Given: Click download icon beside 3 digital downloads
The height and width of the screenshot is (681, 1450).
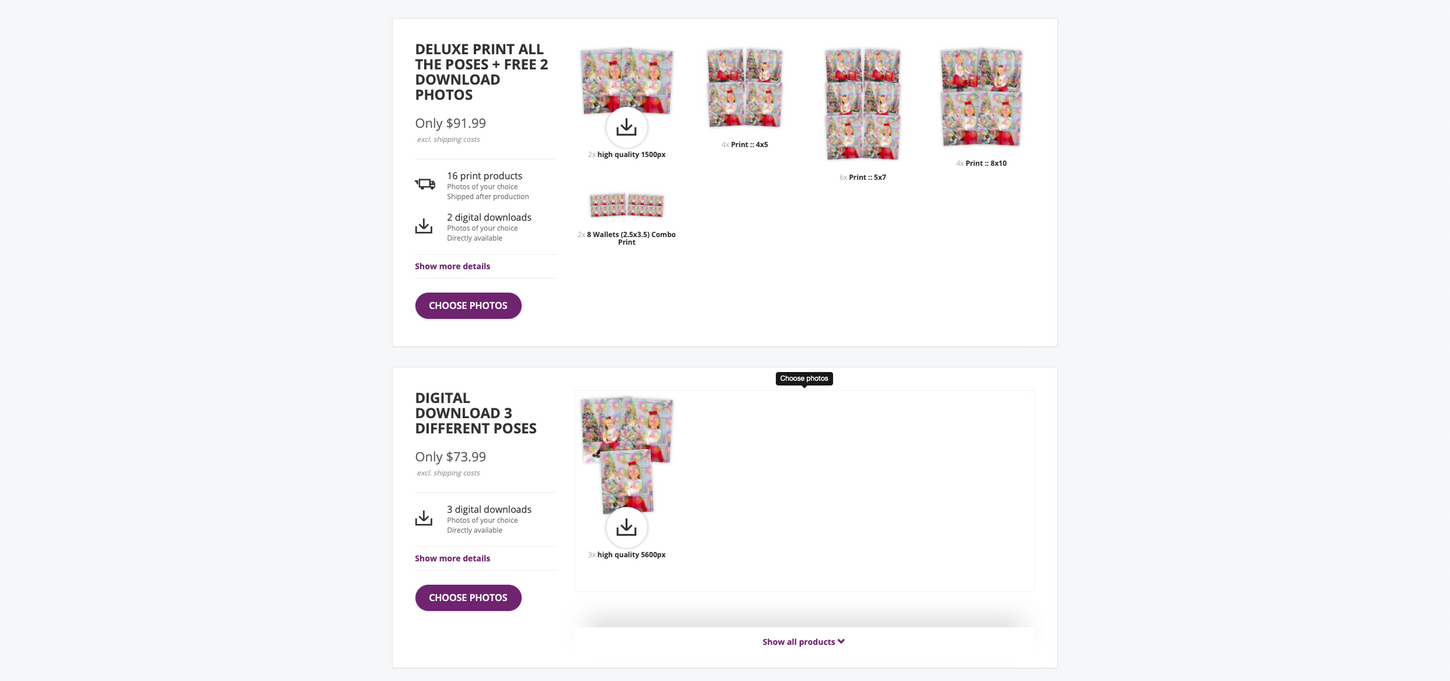Looking at the screenshot, I should pyautogui.click(x=424, y=518).
